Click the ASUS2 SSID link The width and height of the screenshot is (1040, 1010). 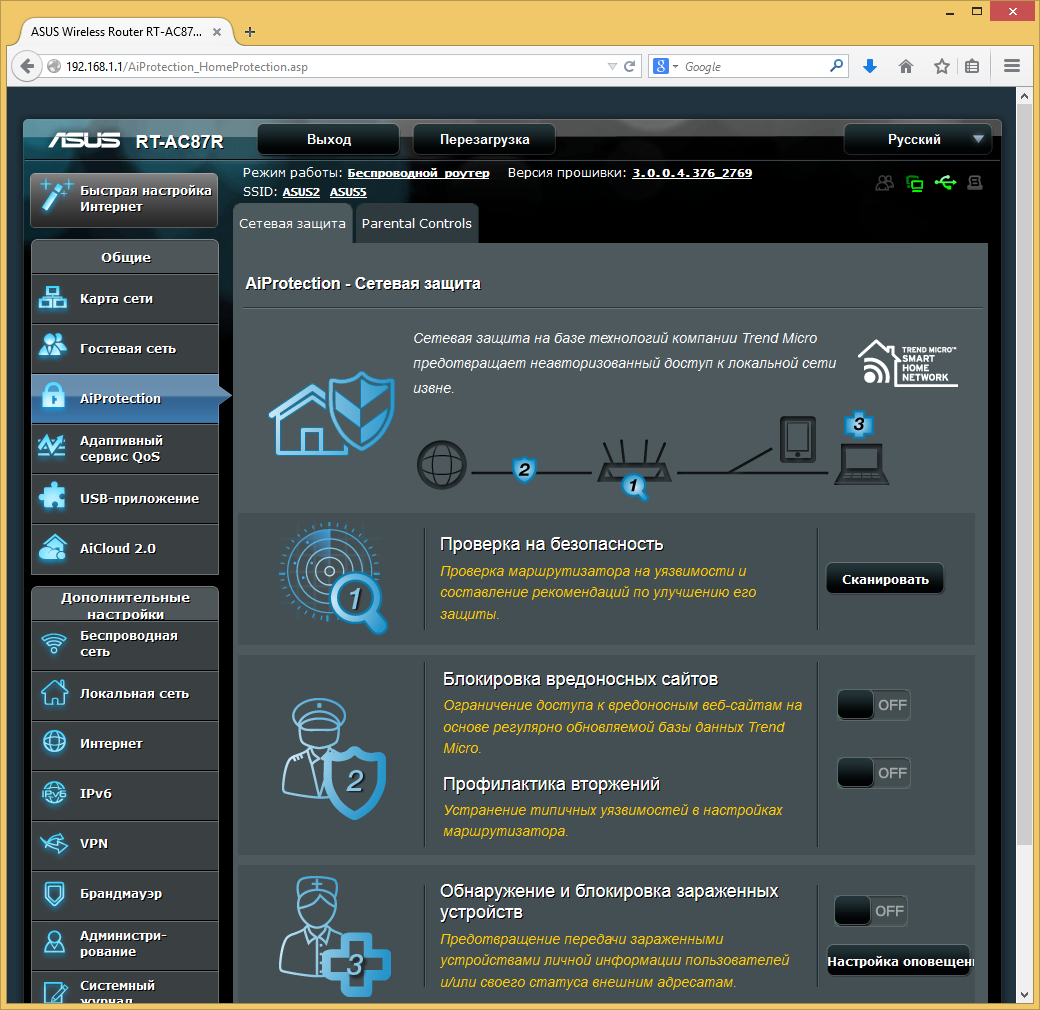click(x=301, y=192)
